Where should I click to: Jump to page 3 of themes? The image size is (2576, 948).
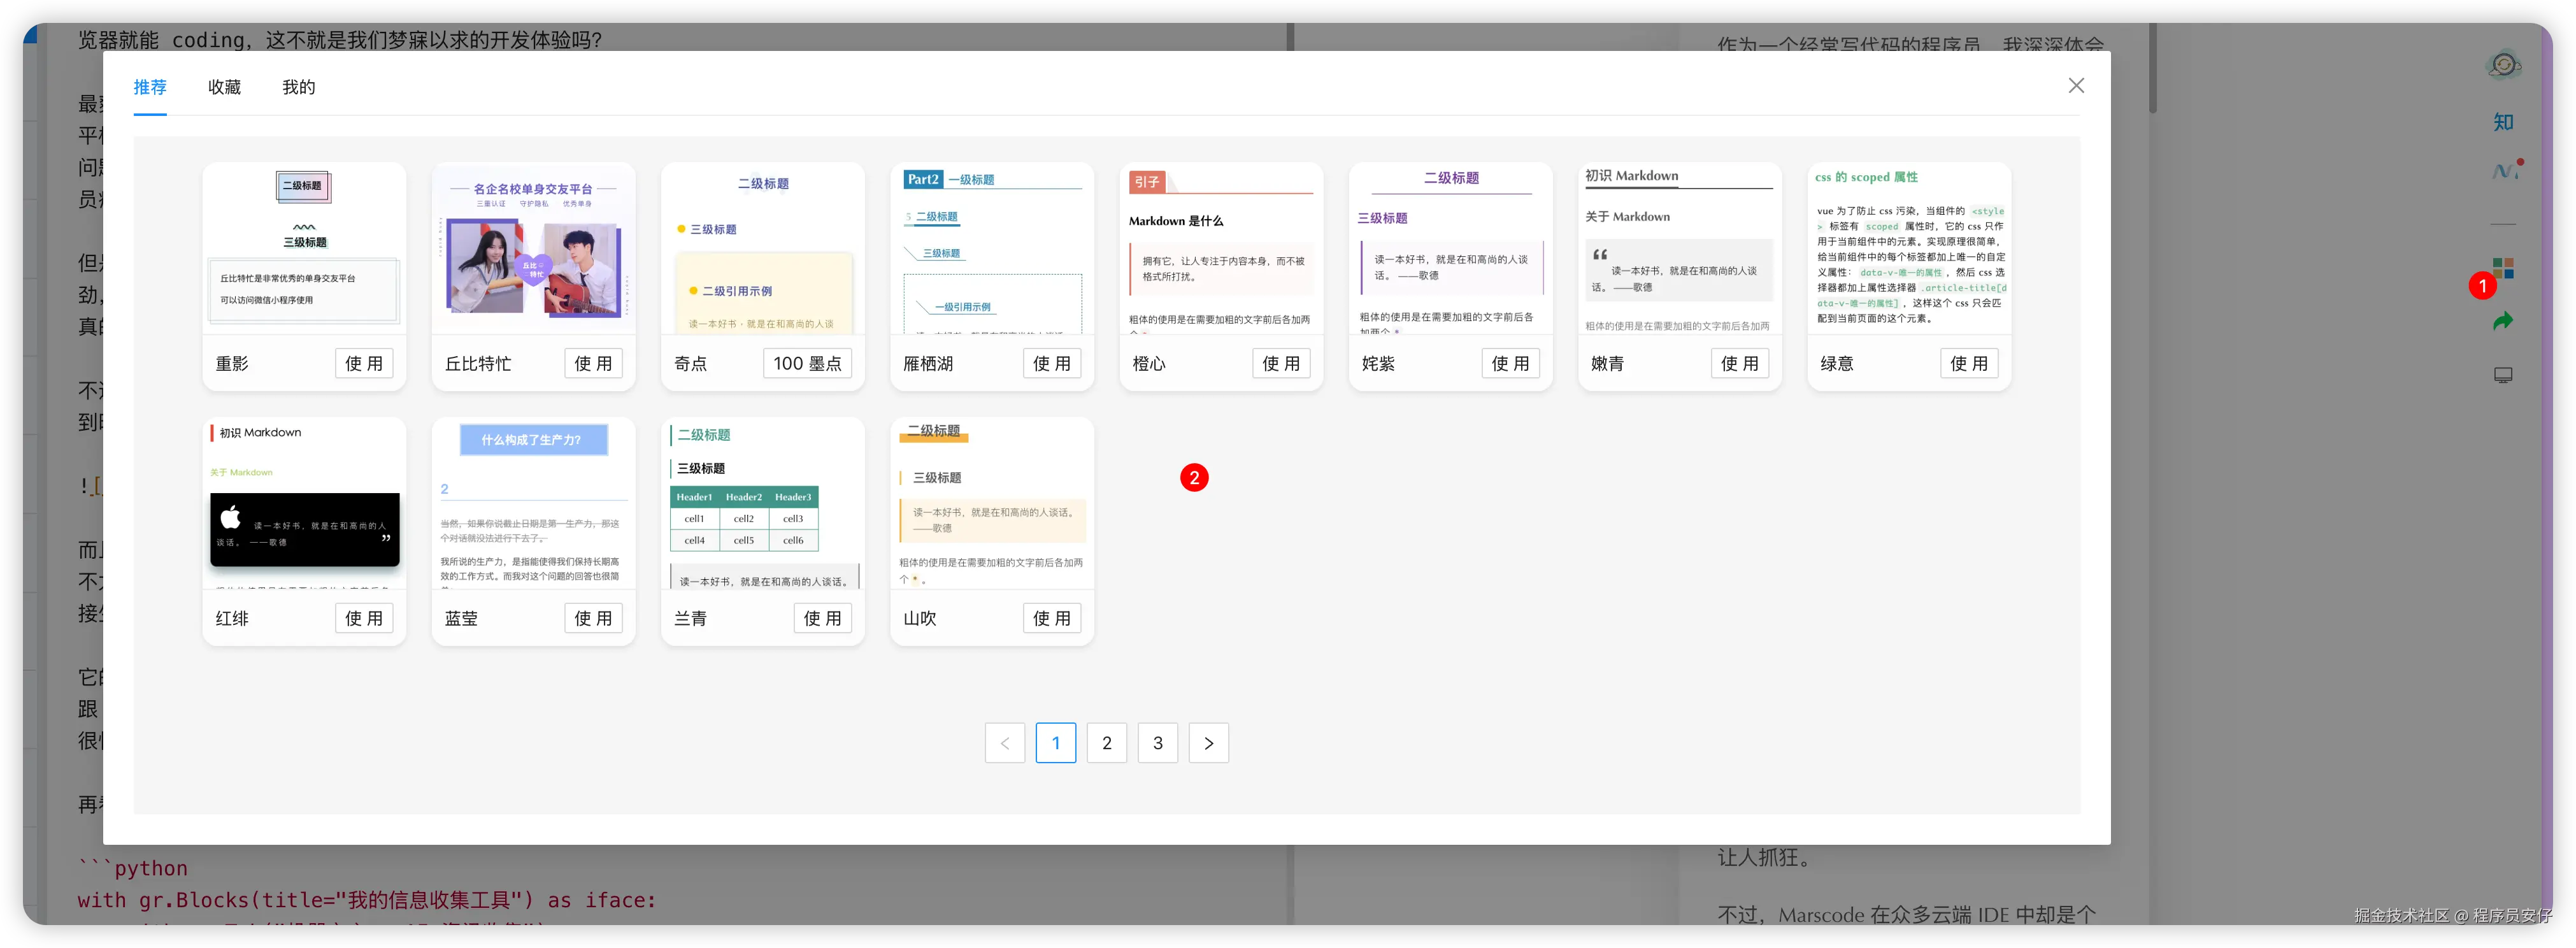(1157, 743)
